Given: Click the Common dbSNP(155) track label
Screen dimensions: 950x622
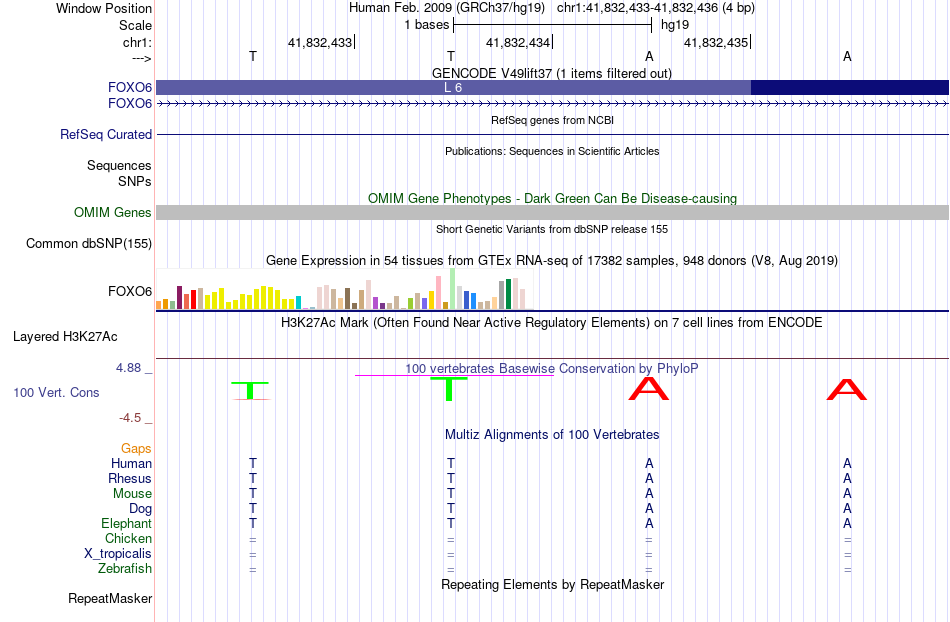Looking at the screenshot, I should point(88,243).
